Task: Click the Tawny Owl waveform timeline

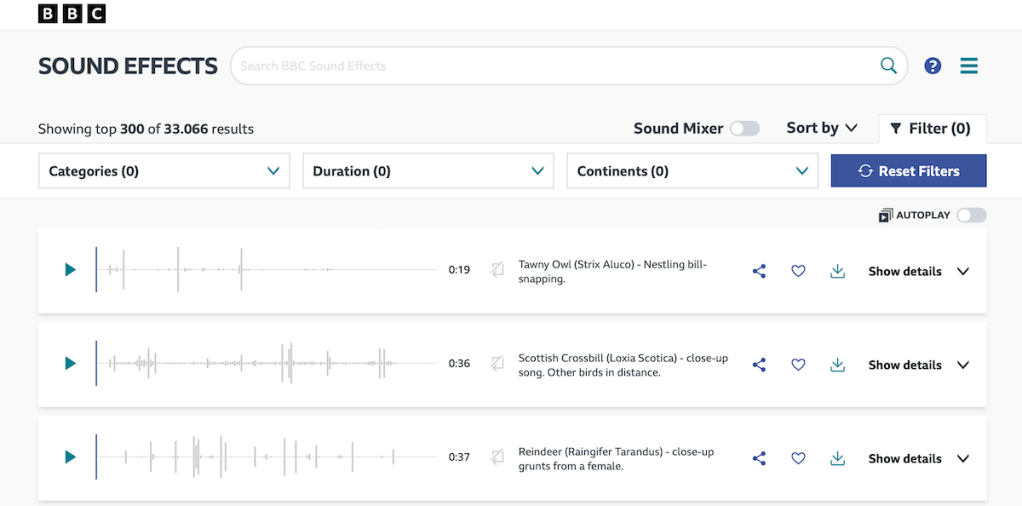Action: (x=270, y=270)
